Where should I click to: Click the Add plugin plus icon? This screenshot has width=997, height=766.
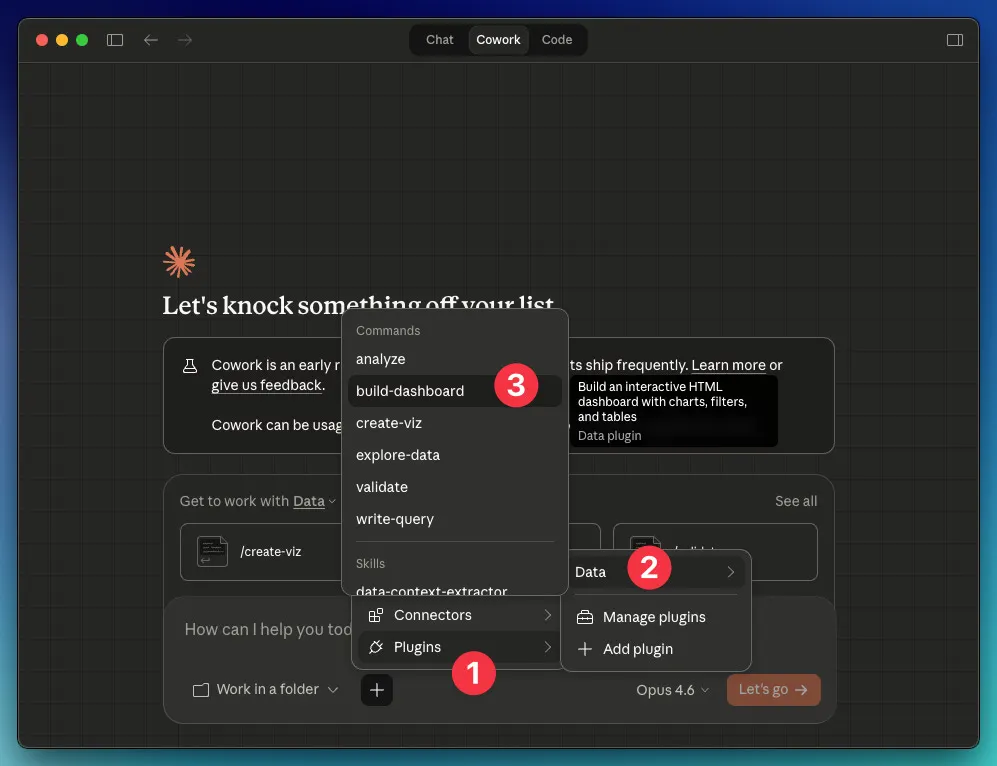pos(585,649)
